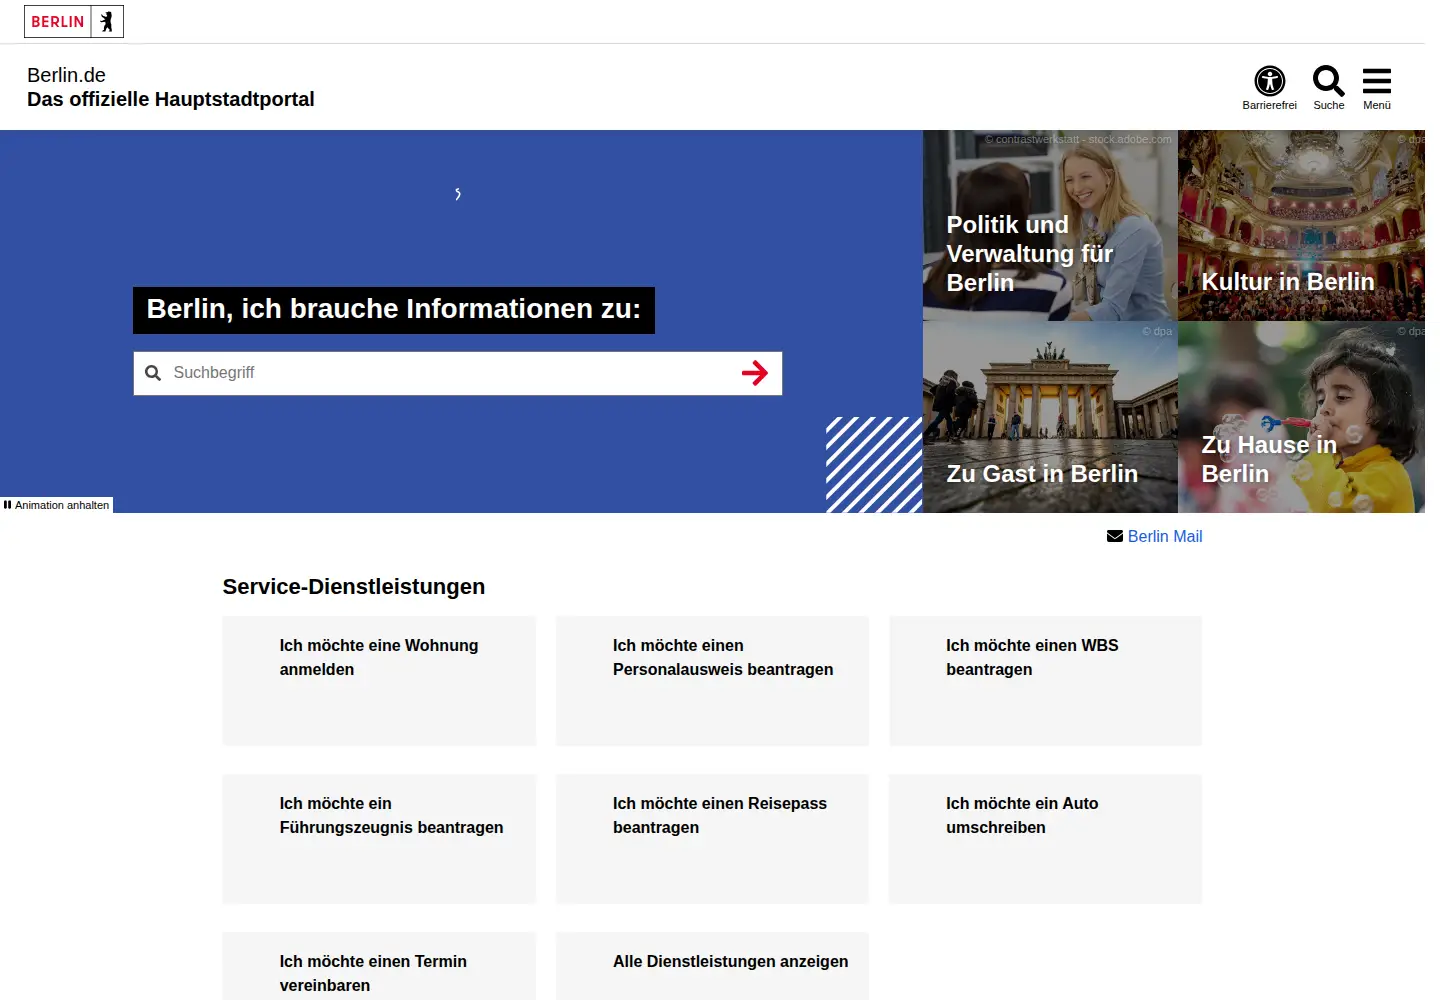
Task: Select Ich möchte einen Termin vereinbaren
Action: tap(379, 967)
